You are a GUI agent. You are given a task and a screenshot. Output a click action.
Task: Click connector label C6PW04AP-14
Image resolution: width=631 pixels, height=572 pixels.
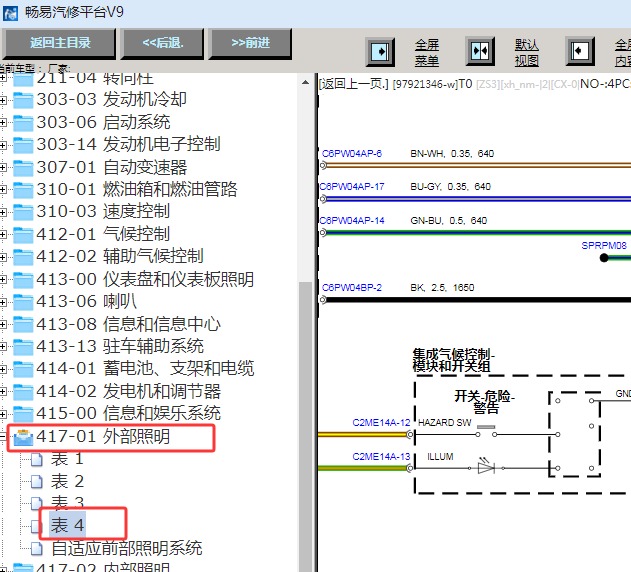[x=352, y=221]
